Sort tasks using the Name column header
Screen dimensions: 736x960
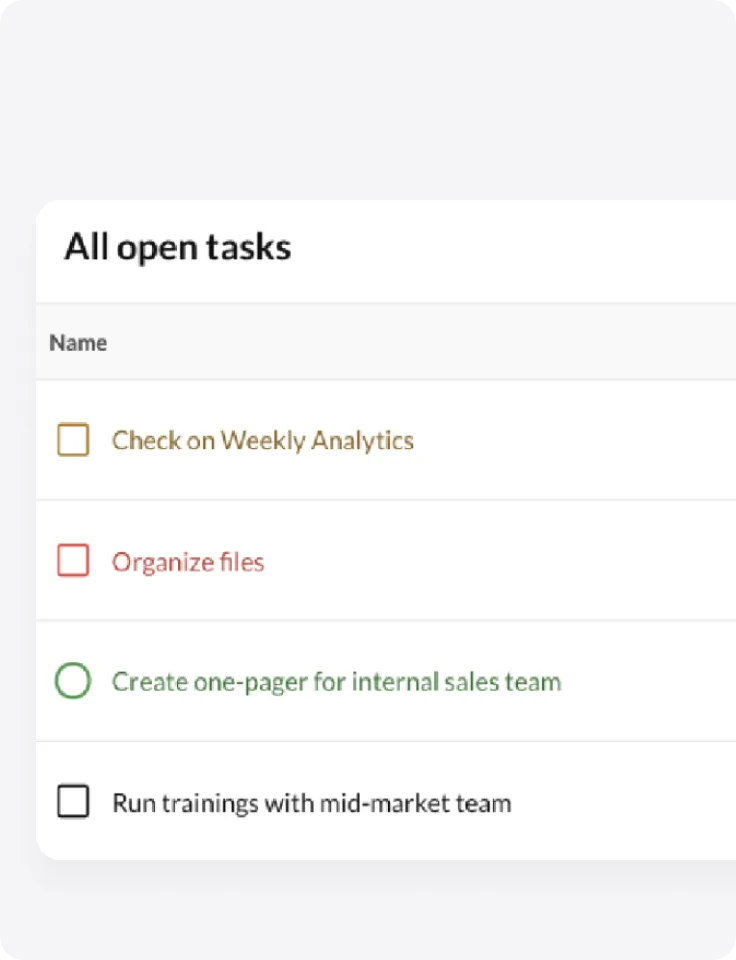click(78, 342)
